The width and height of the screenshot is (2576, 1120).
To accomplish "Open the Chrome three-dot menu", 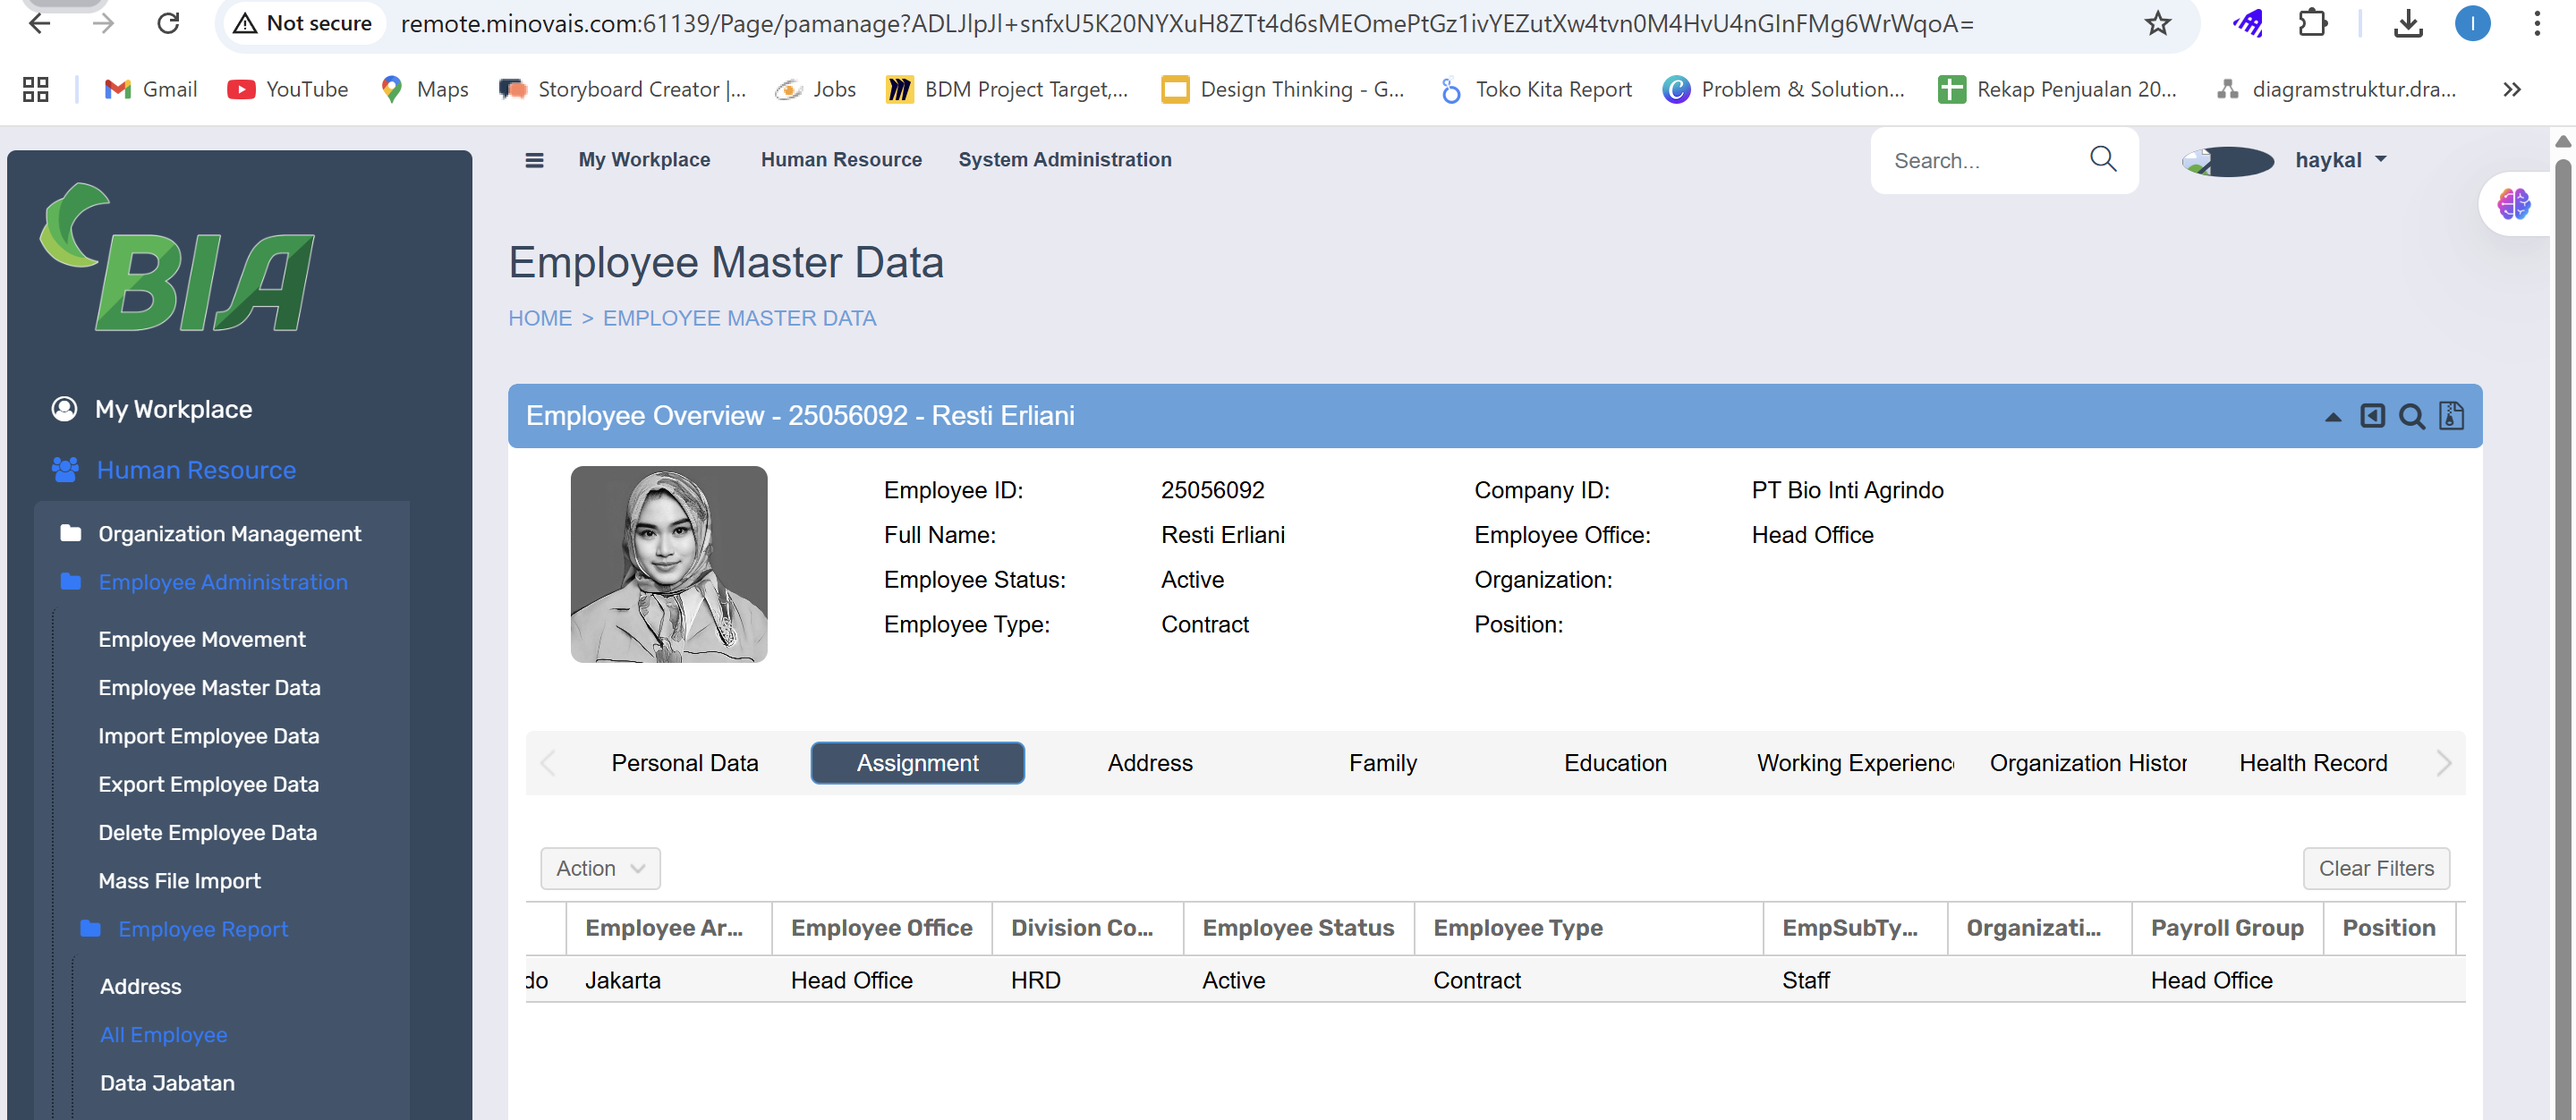I will (2537, 23).
